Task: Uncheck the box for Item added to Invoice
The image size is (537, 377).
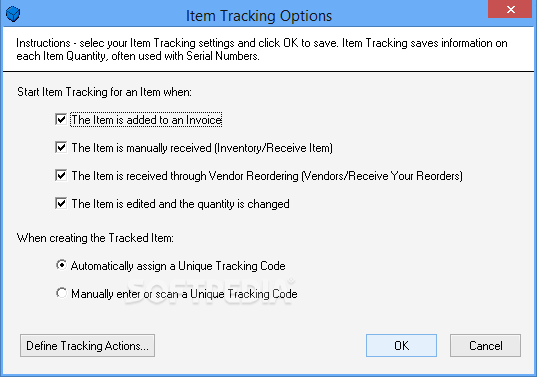Action: (61, 120)
